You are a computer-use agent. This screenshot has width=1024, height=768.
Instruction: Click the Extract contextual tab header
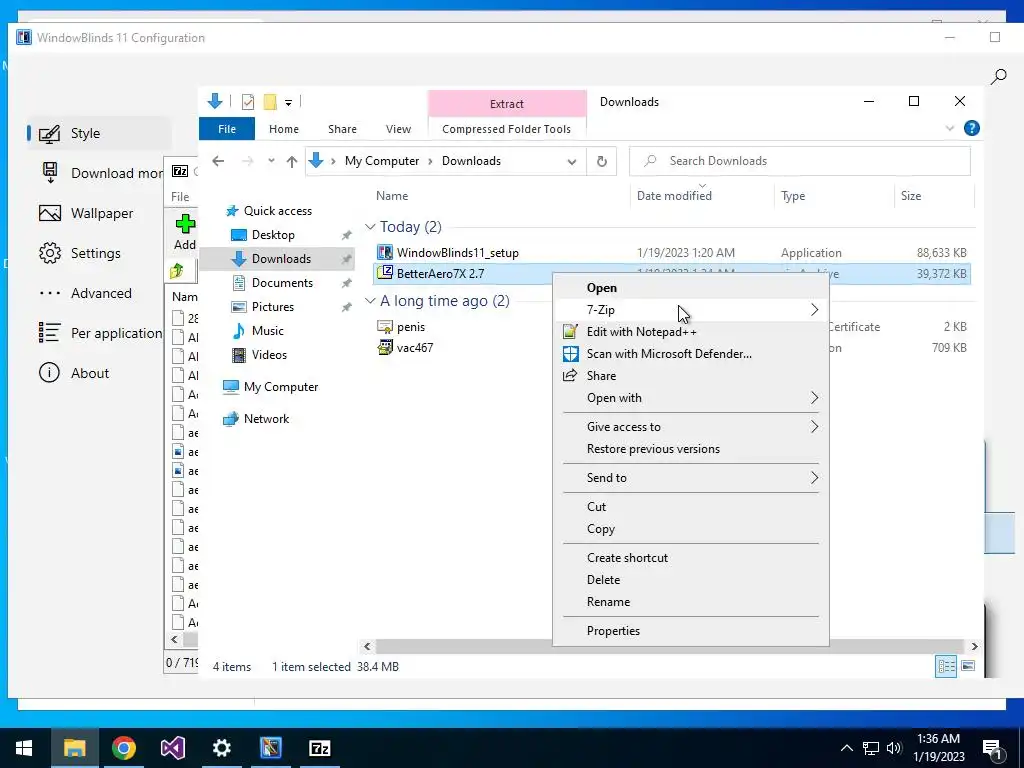pos(507,104)
